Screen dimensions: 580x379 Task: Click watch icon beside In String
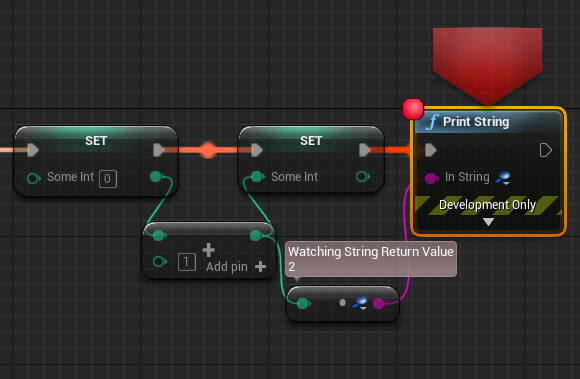click(x=503, y=178)
